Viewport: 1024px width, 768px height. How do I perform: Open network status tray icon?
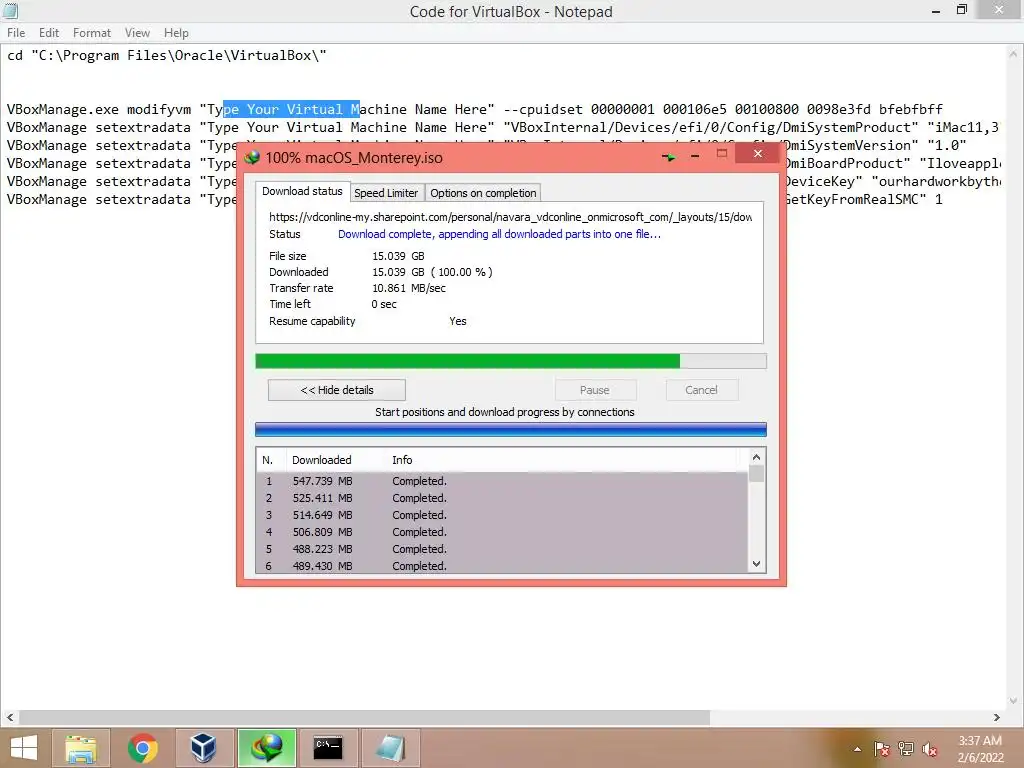[906, 749]
